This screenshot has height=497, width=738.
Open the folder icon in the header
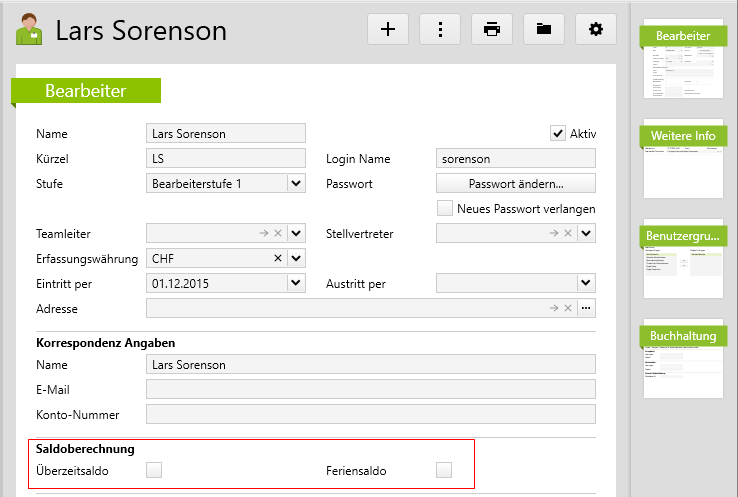click(544, 29)
